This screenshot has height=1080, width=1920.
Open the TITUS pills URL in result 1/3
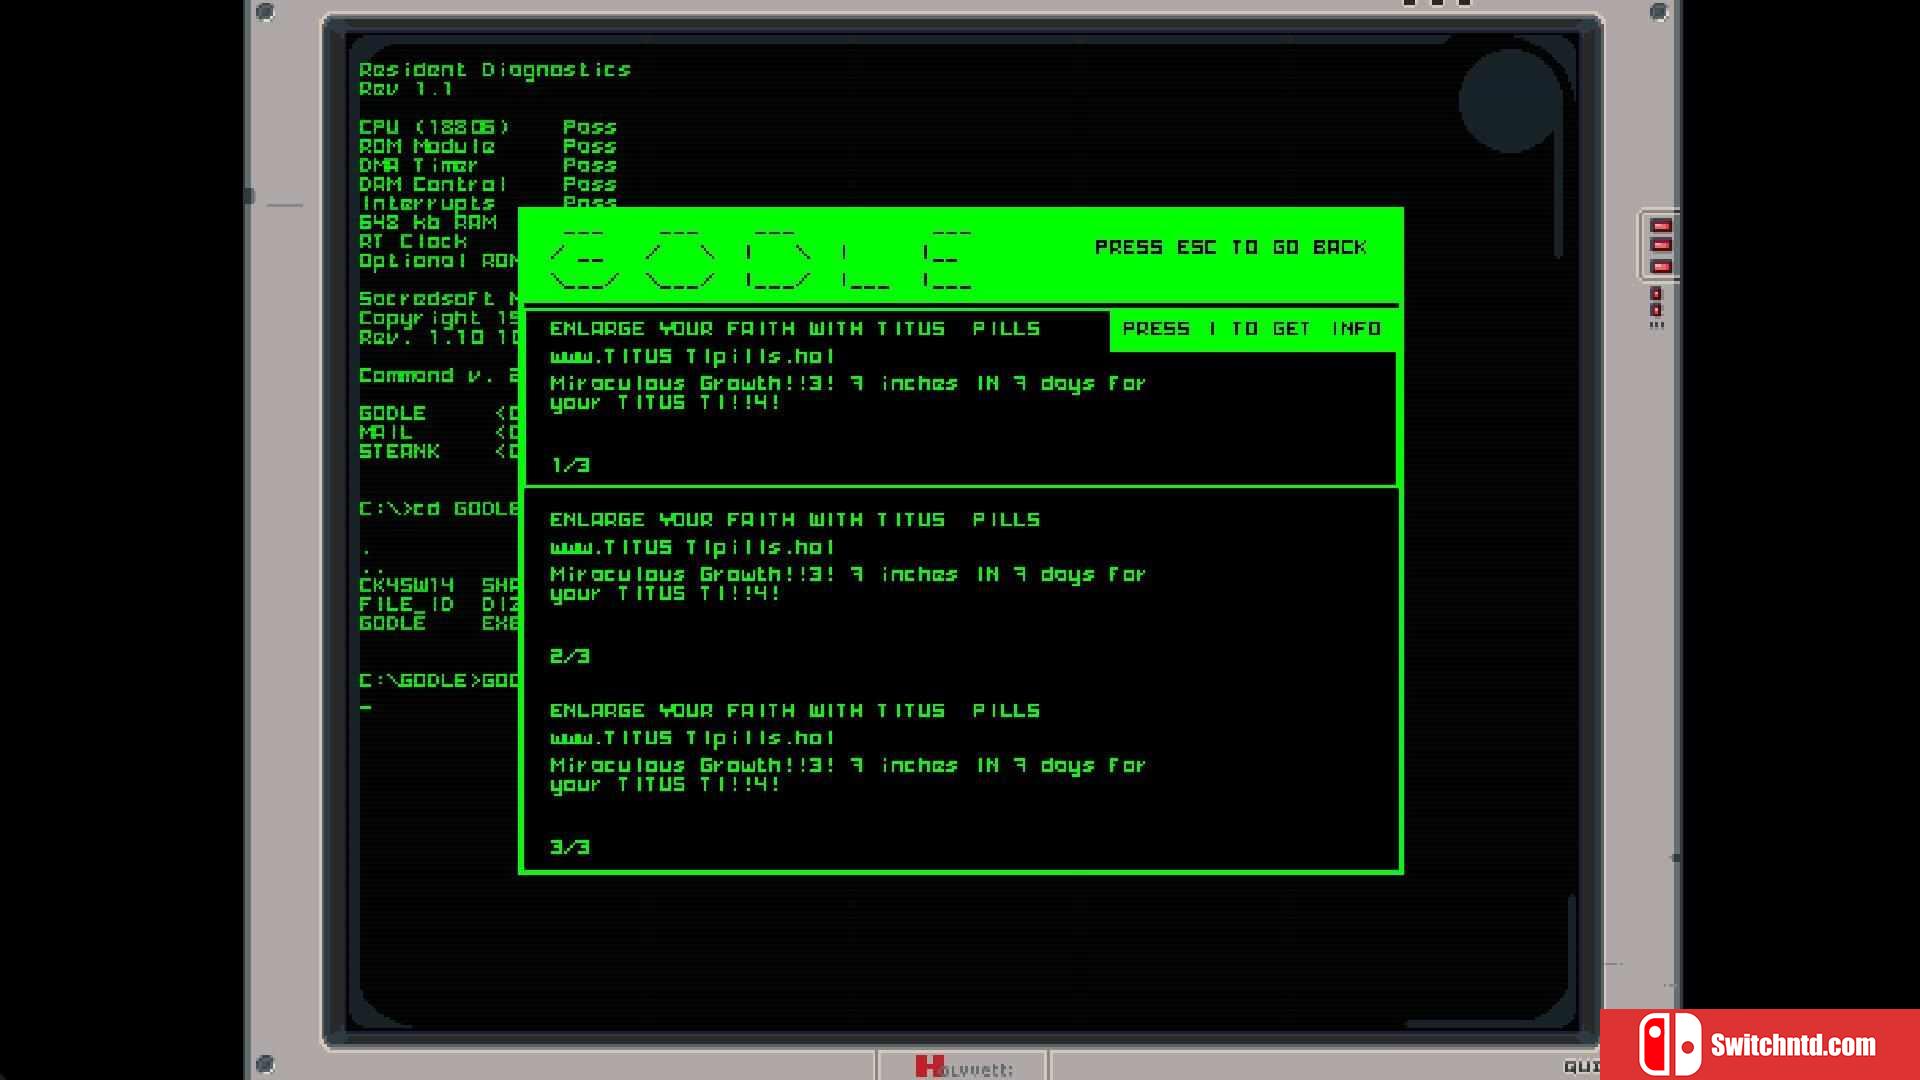click(692, 357)
